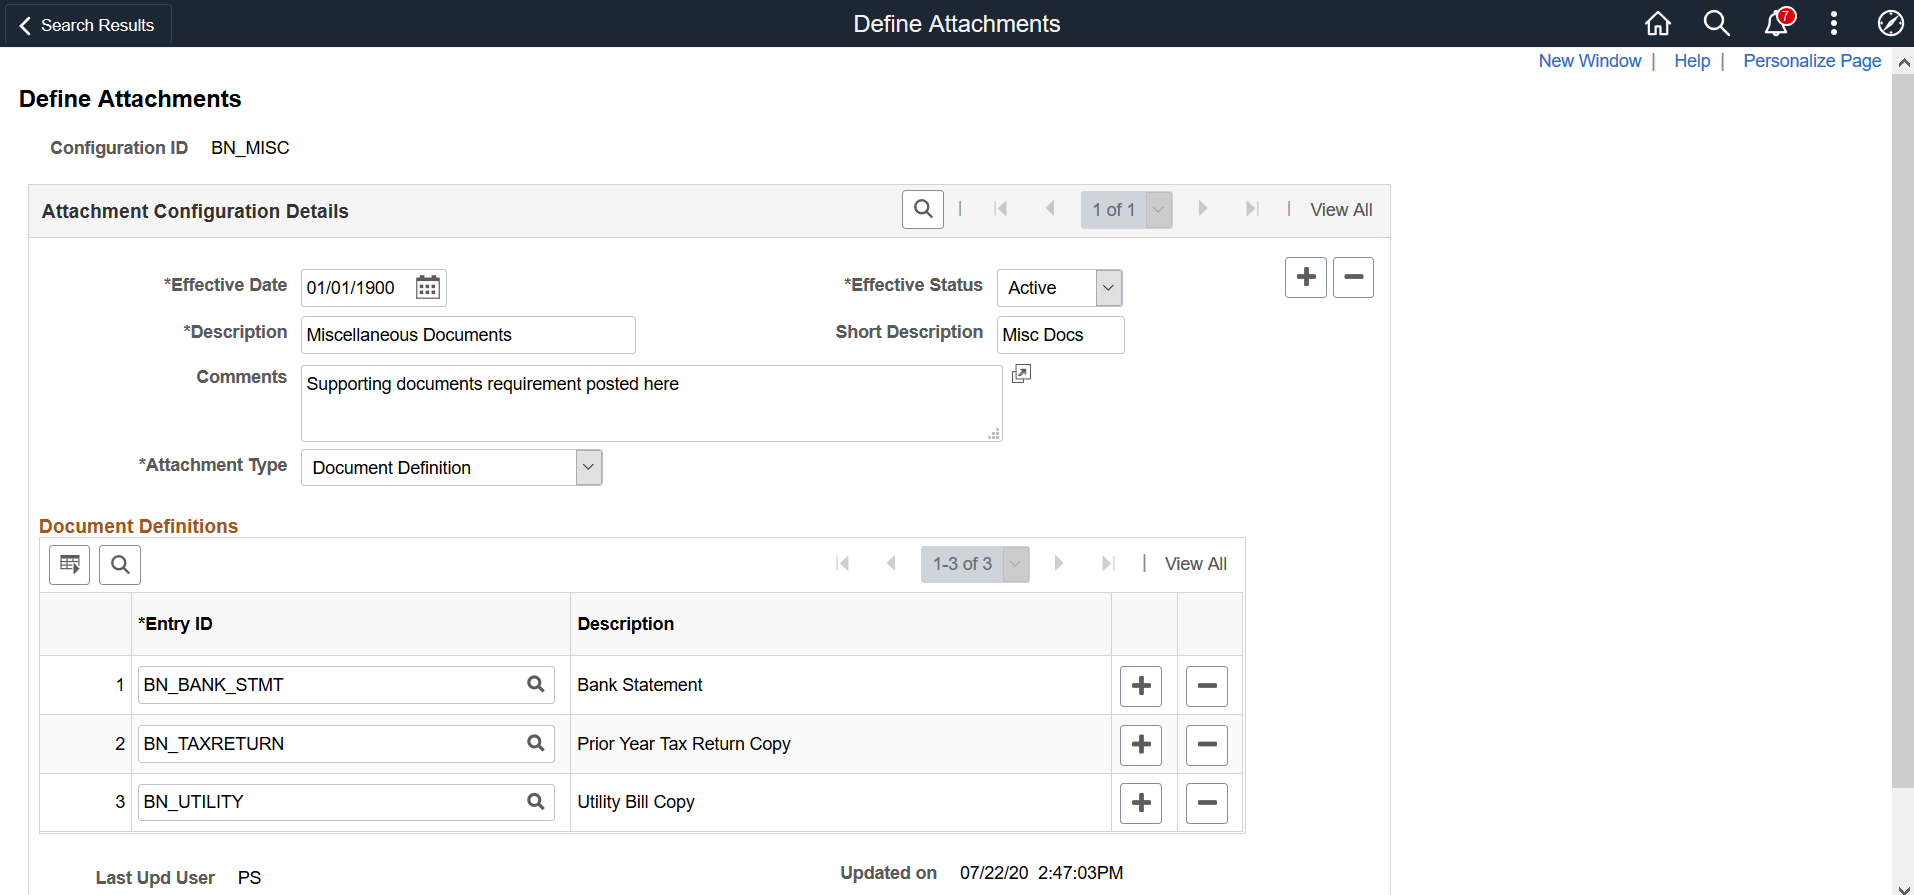This screenshot has height=895, width=1914.
Task: Open the global search magnifier icon
Action: (1716, 23)
